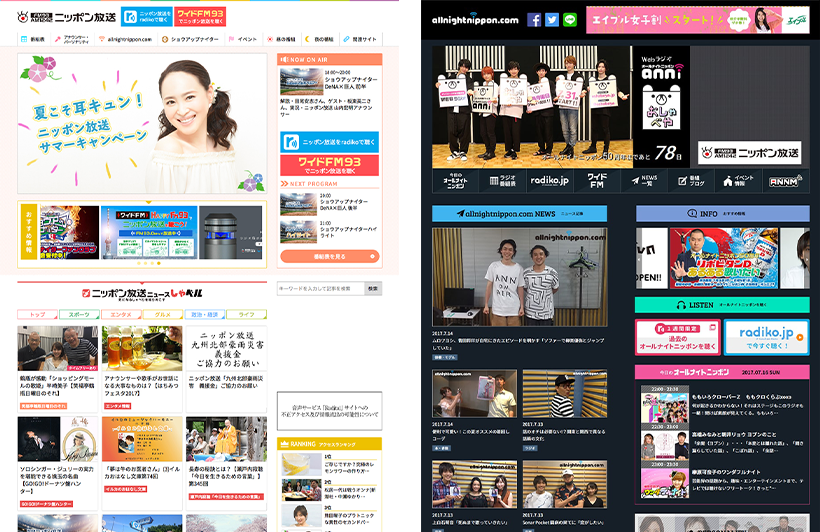Open the pink Eiful advertisement banner
This screenshot has height=532, width=820.
[698, 20]
